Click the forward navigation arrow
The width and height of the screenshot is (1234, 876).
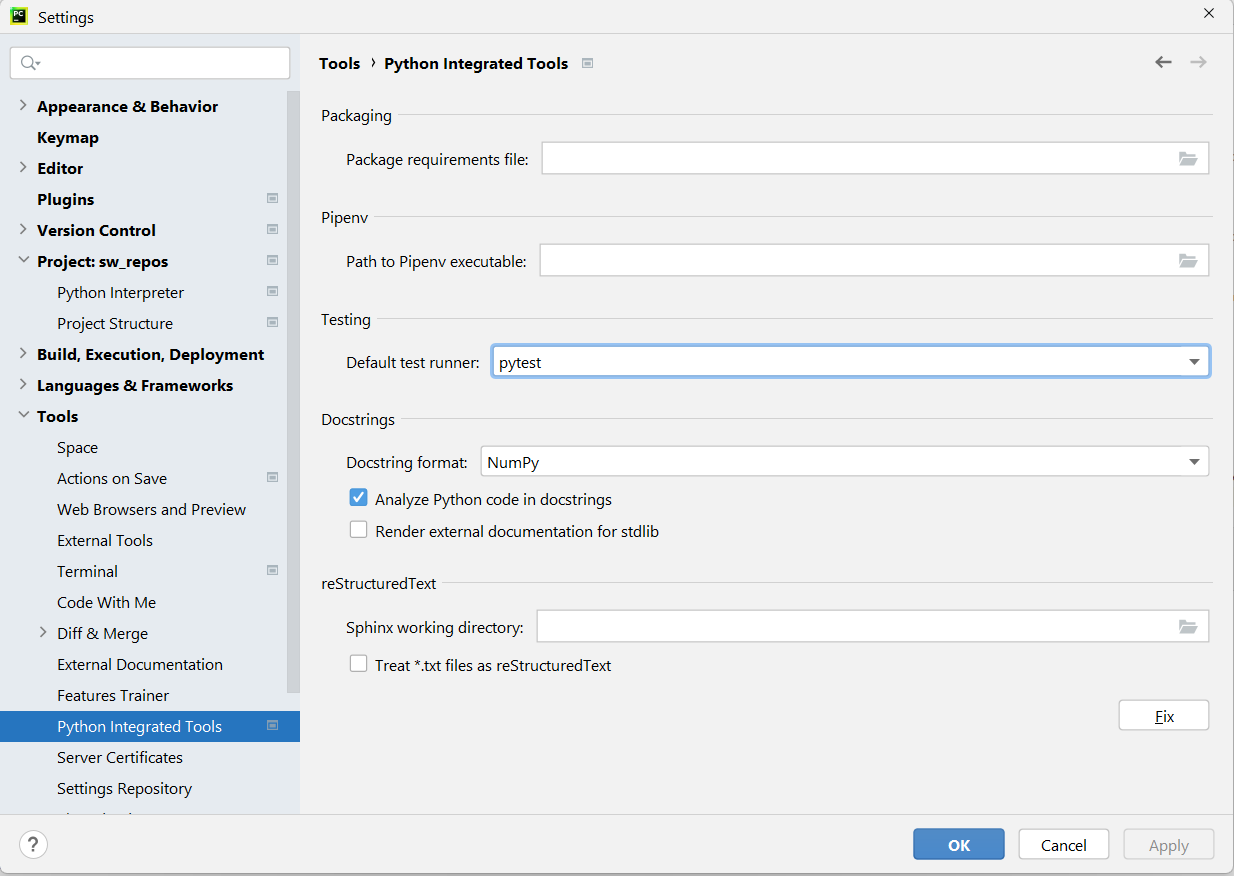point(1198,62)
